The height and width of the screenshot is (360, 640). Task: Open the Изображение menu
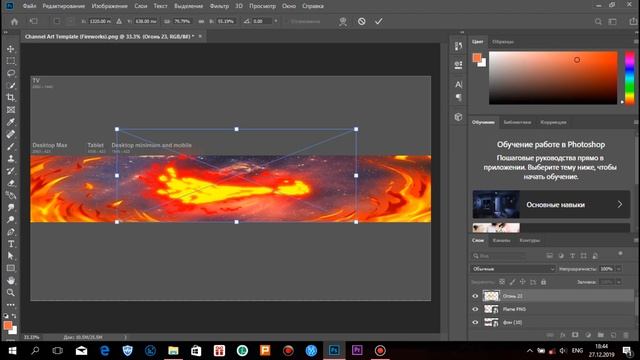click(109, 6)
